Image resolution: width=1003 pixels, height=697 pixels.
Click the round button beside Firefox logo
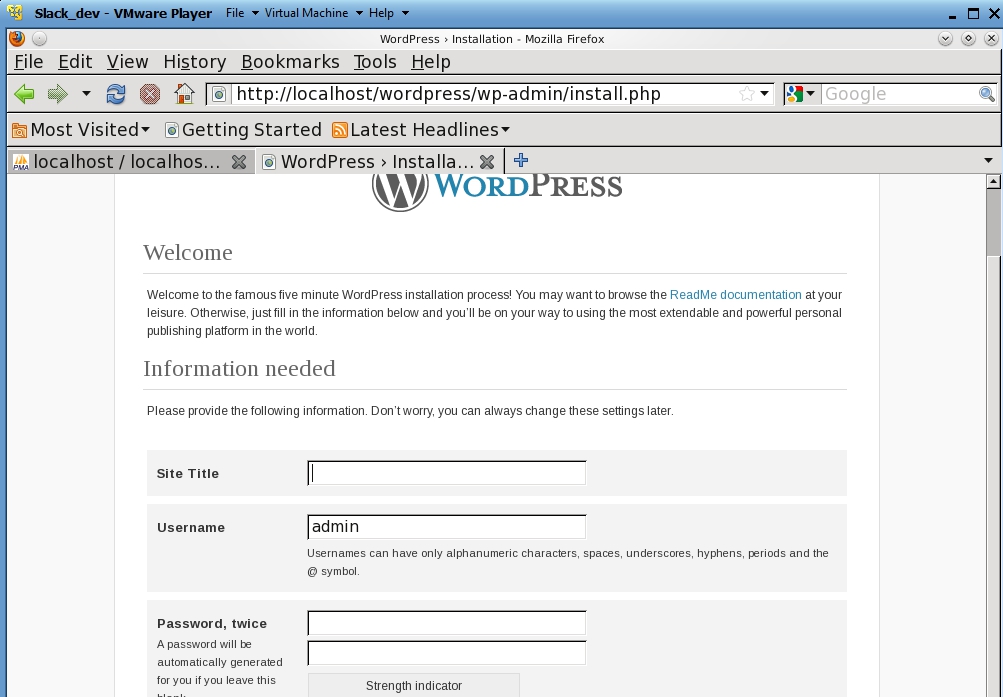pos(39,39)
